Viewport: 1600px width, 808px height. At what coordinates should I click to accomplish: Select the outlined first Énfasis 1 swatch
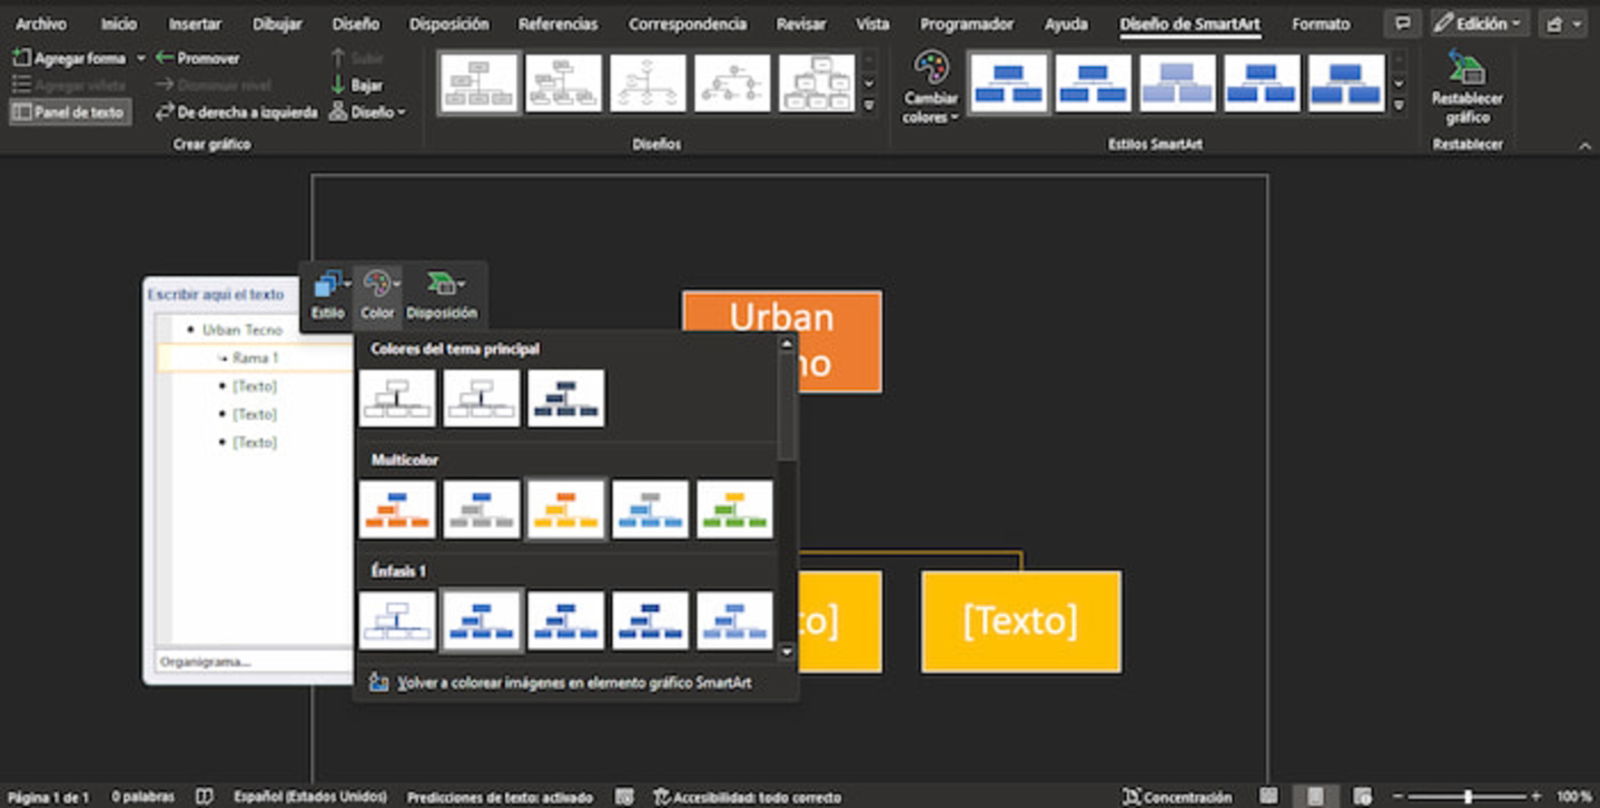(397, 620)
